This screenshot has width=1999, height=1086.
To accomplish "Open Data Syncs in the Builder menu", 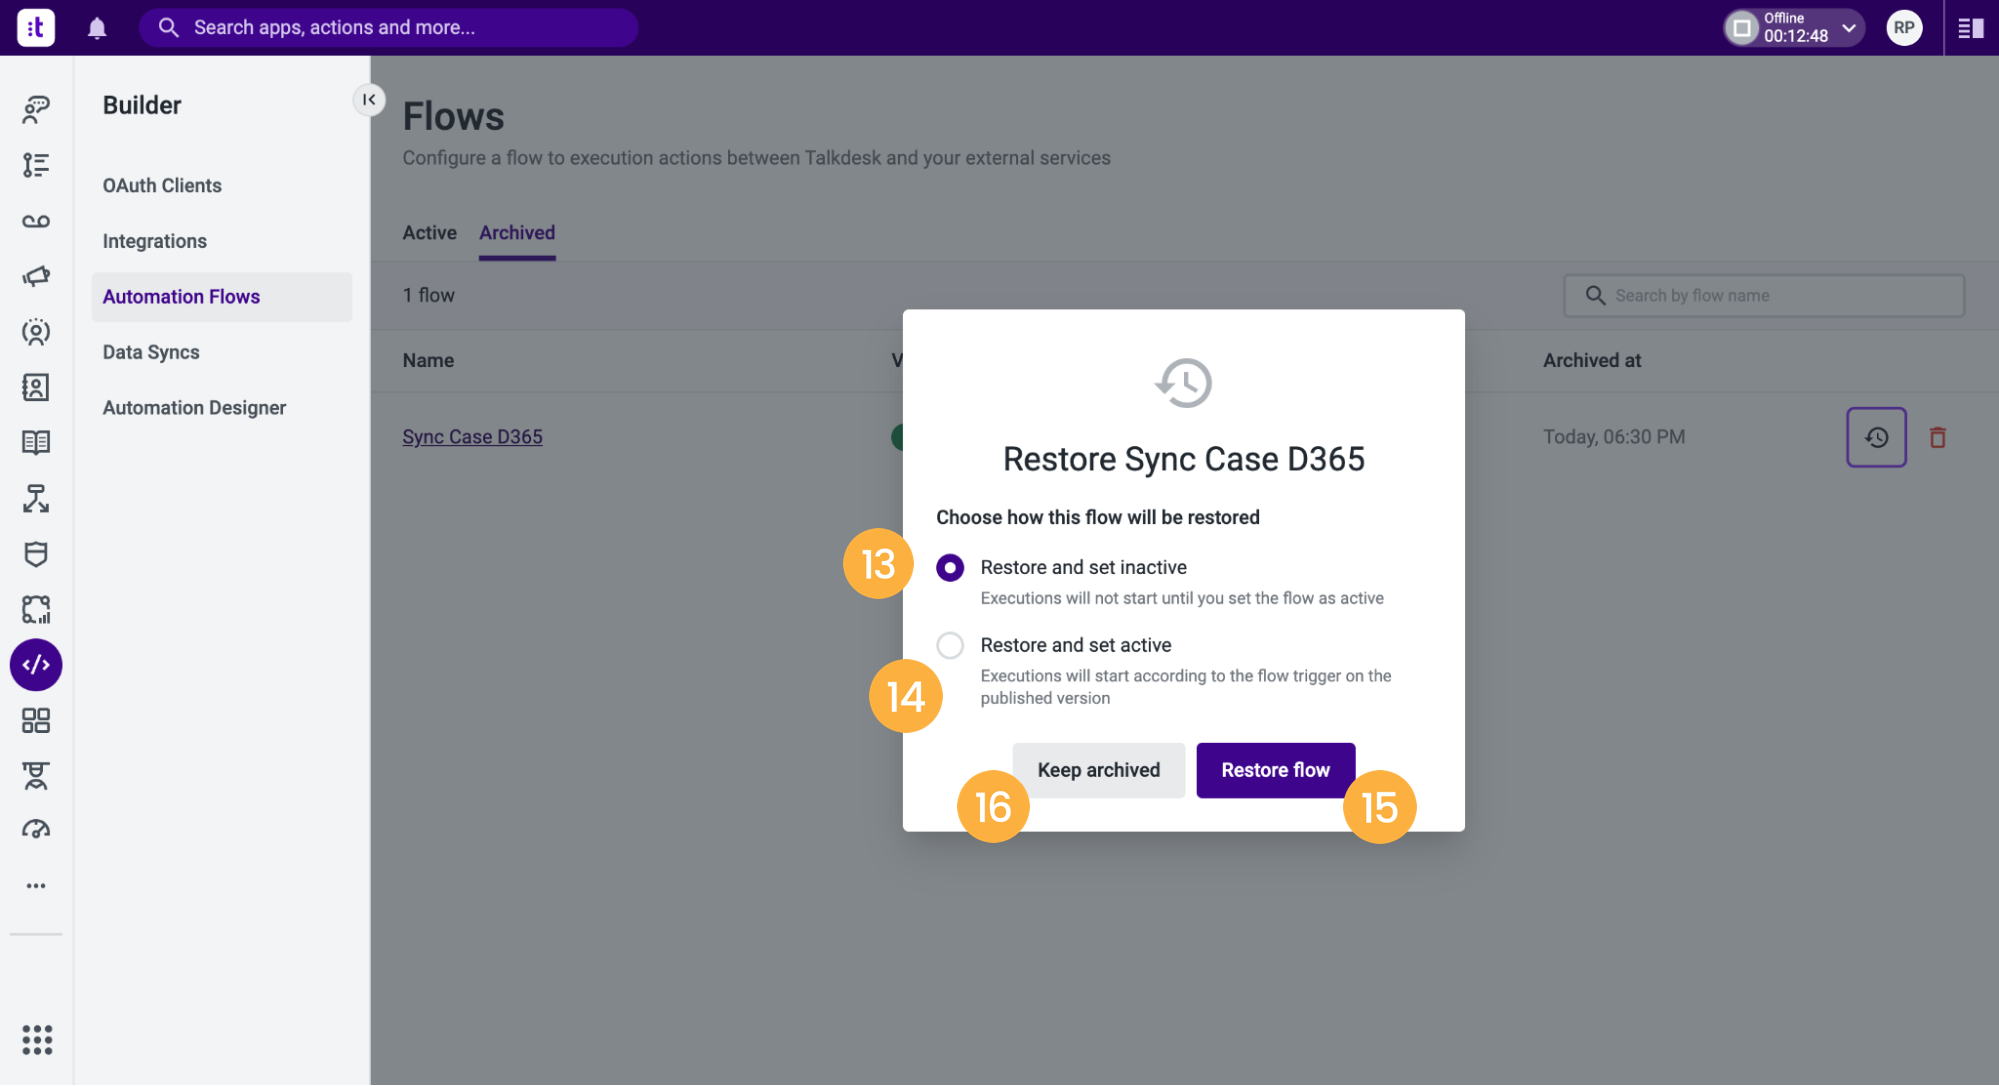I will coord(151,352).
